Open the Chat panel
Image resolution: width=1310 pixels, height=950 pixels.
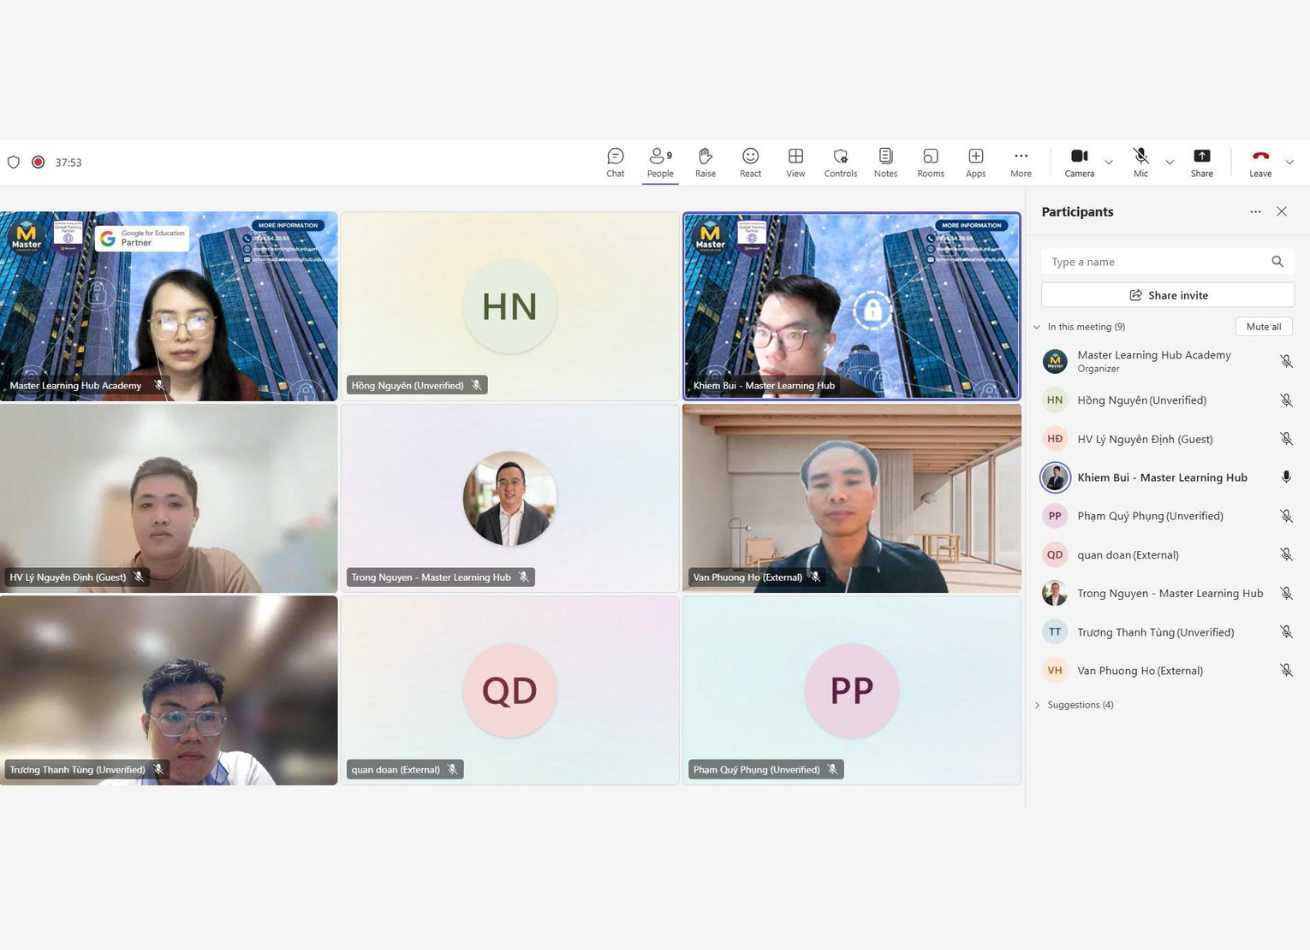click(x=615, y=162)
